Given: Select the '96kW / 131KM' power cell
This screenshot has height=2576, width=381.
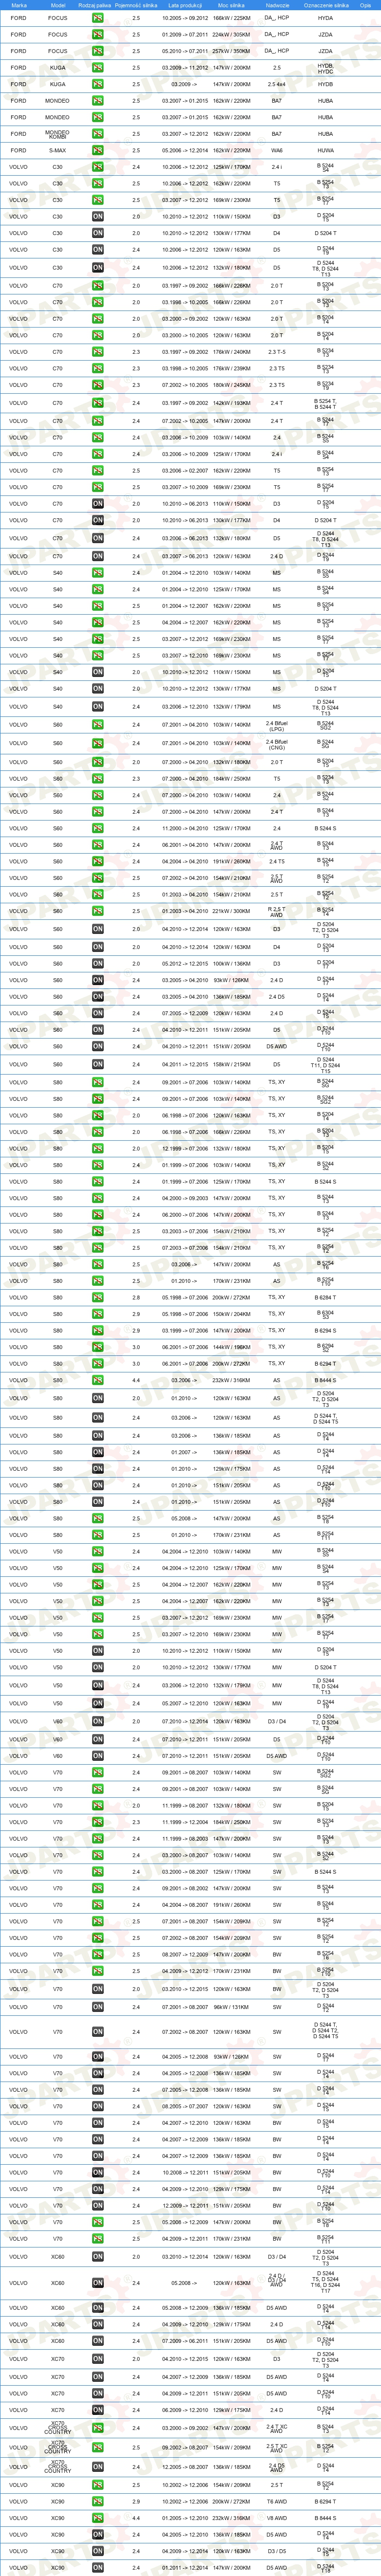Looking at the screenshot, I should [232, 2007].
